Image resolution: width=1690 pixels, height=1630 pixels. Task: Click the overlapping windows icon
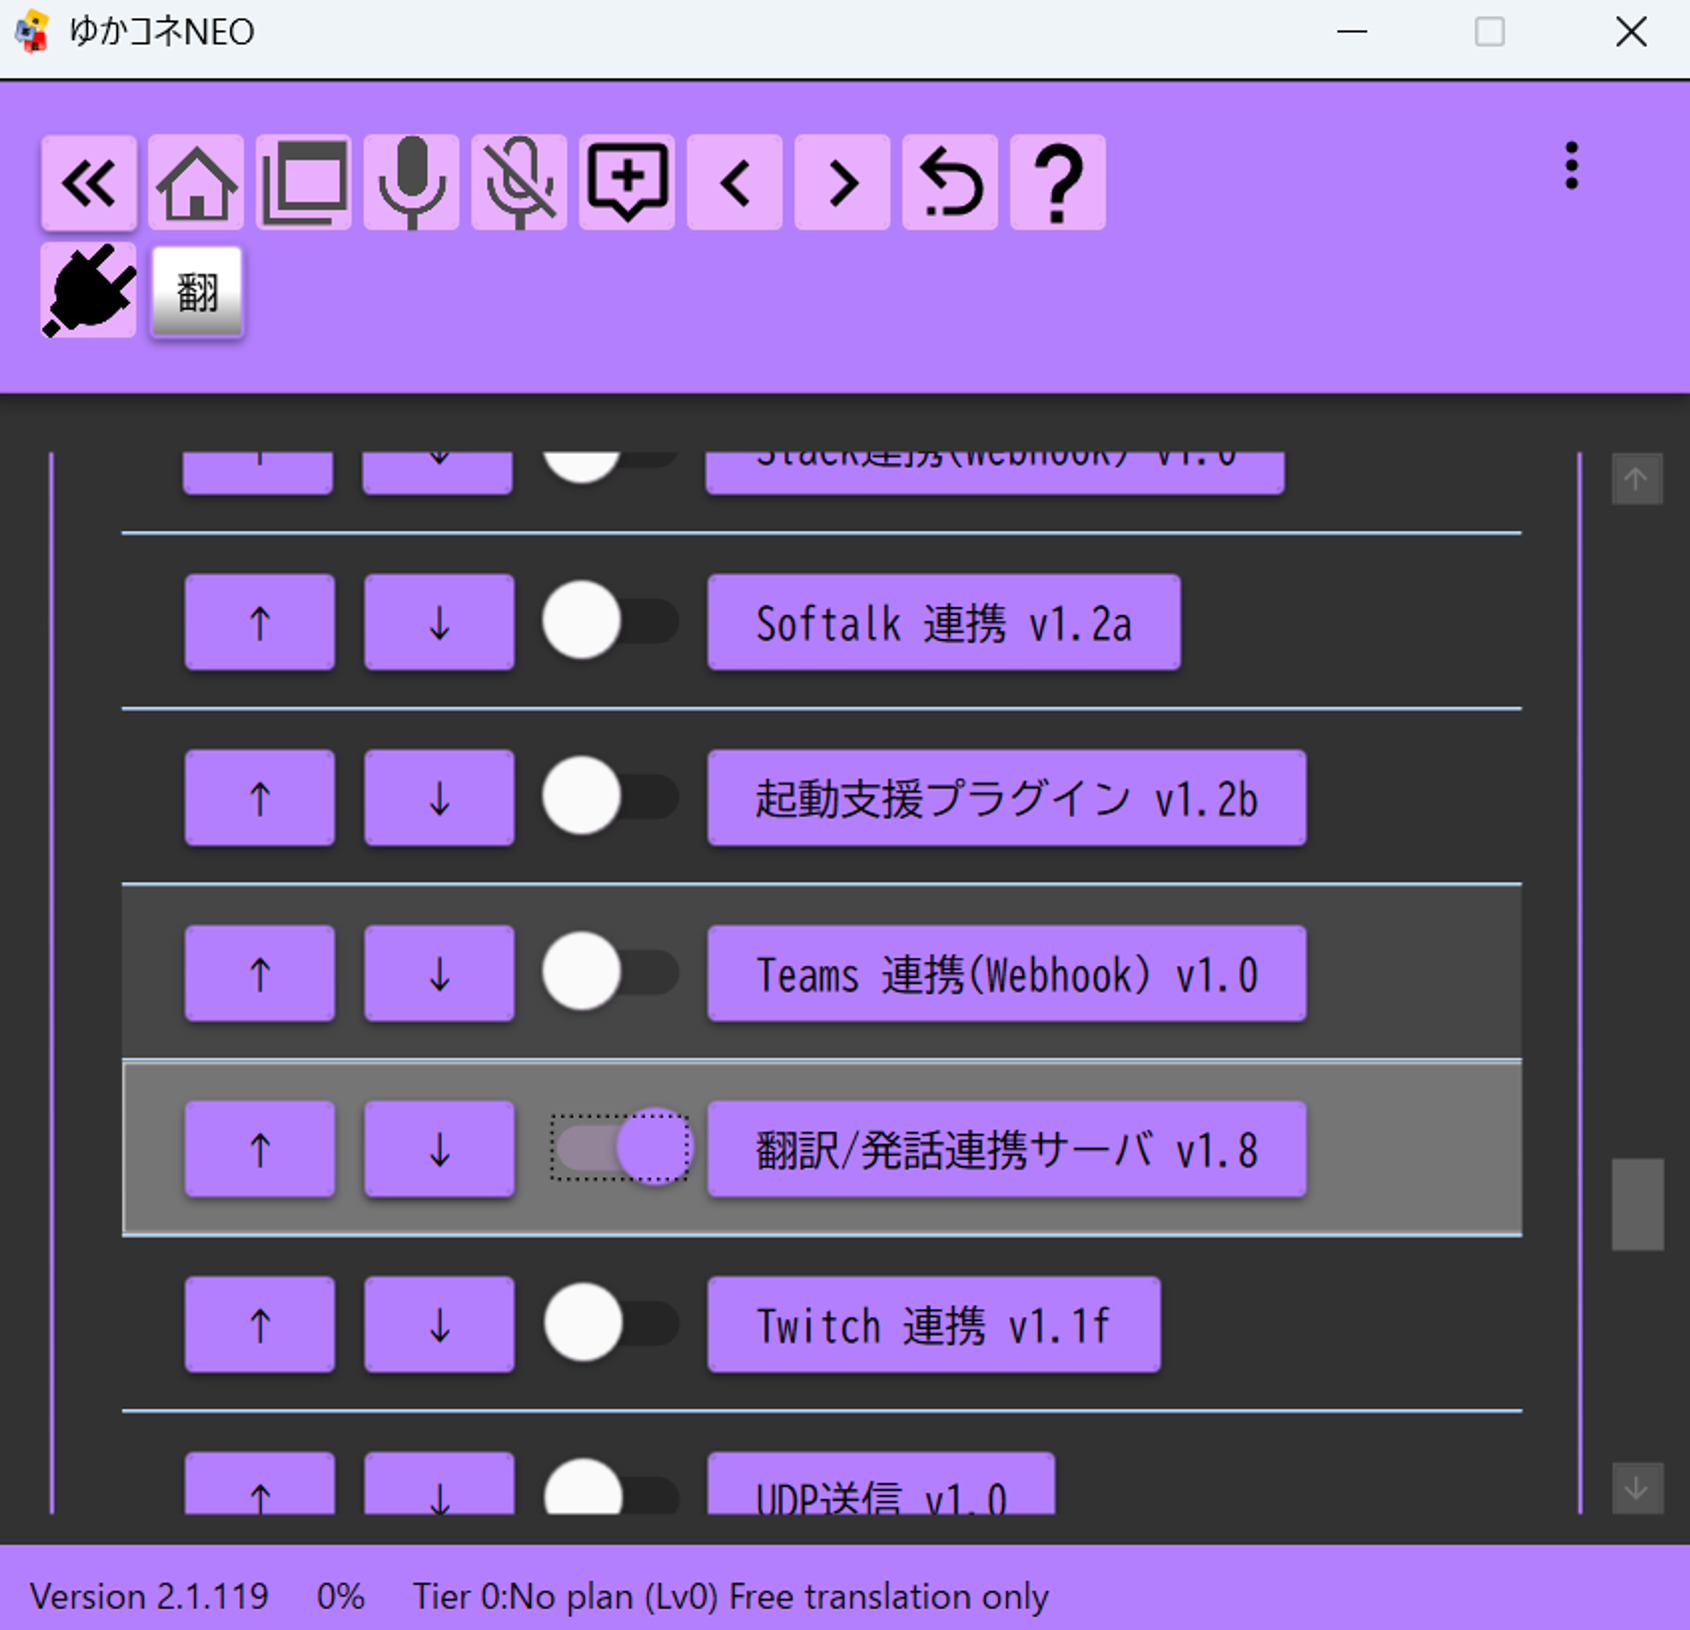pyautogui.click(x=304, y=183)
